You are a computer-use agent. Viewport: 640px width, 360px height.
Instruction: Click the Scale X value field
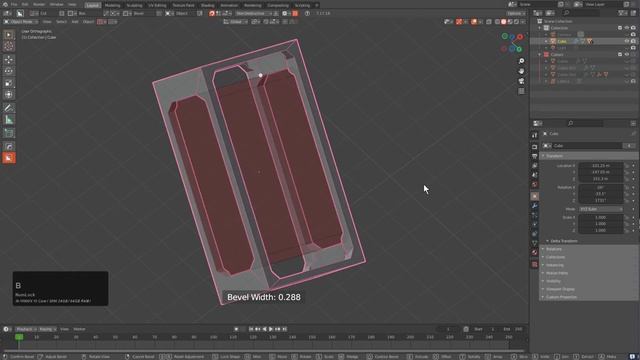600,218
